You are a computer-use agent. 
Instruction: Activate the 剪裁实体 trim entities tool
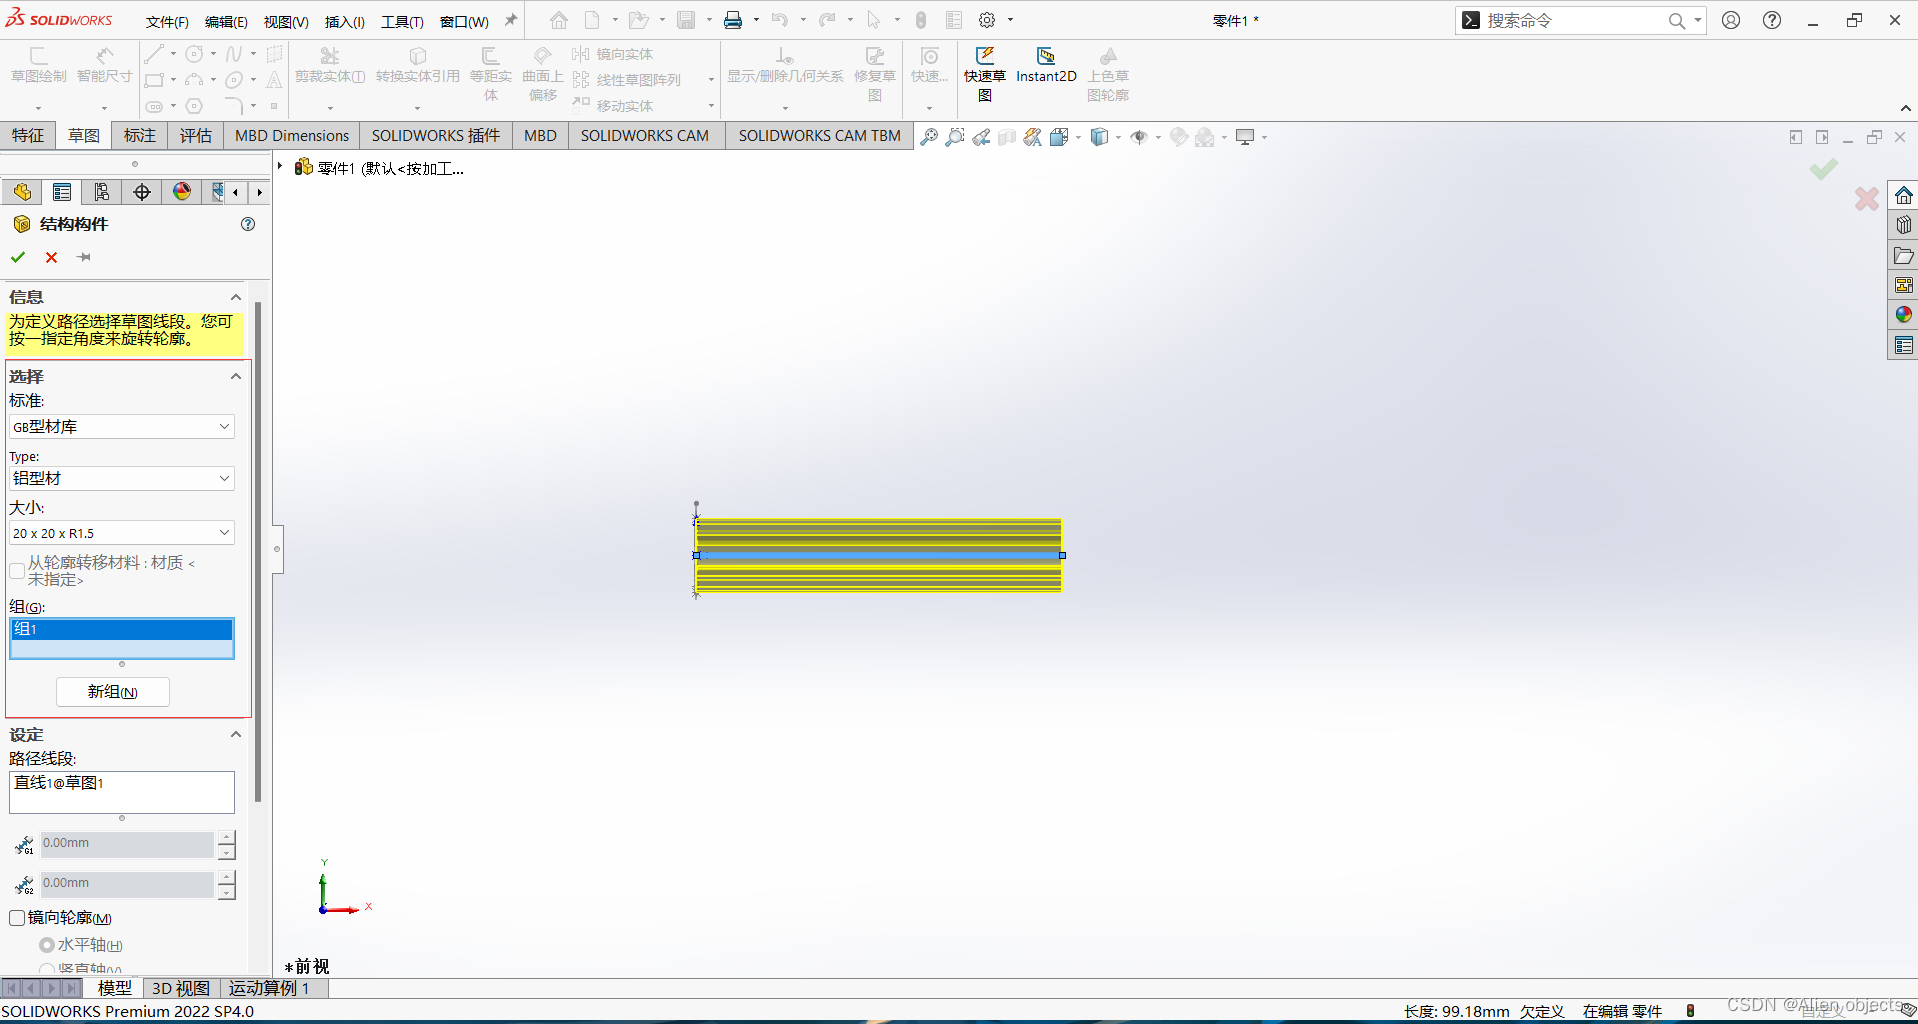(x=330, y=66)
